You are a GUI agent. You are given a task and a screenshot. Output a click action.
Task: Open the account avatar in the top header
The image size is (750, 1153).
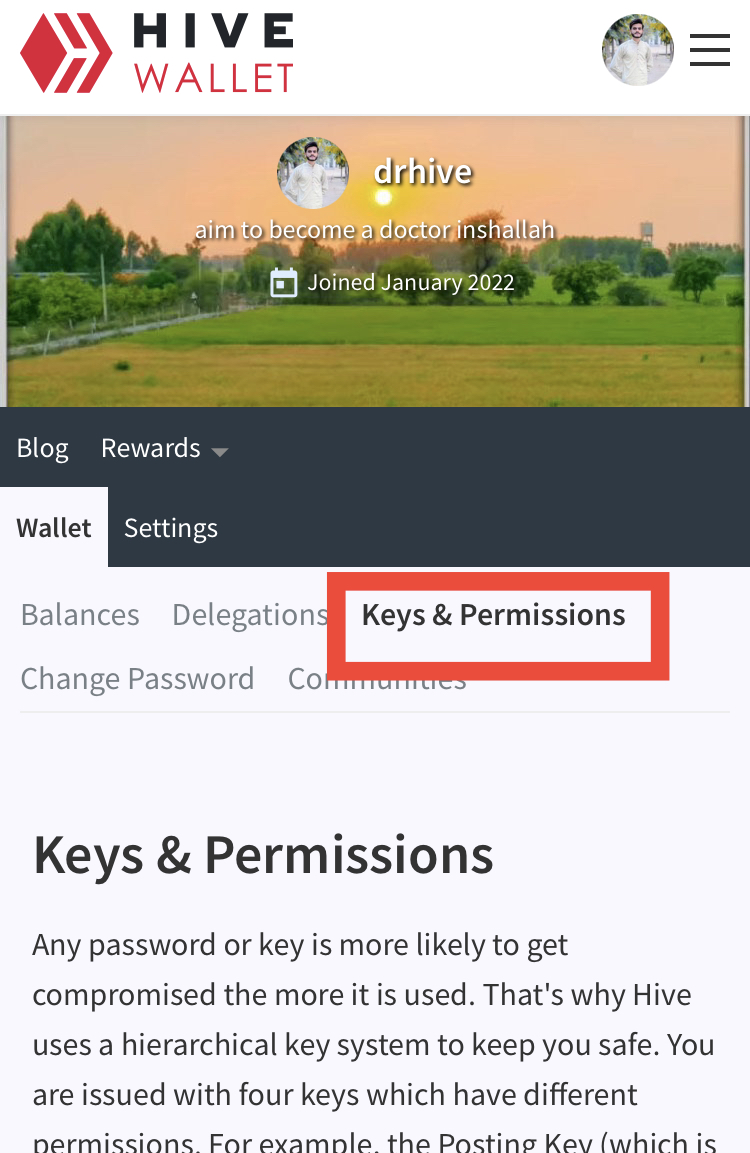638,50
